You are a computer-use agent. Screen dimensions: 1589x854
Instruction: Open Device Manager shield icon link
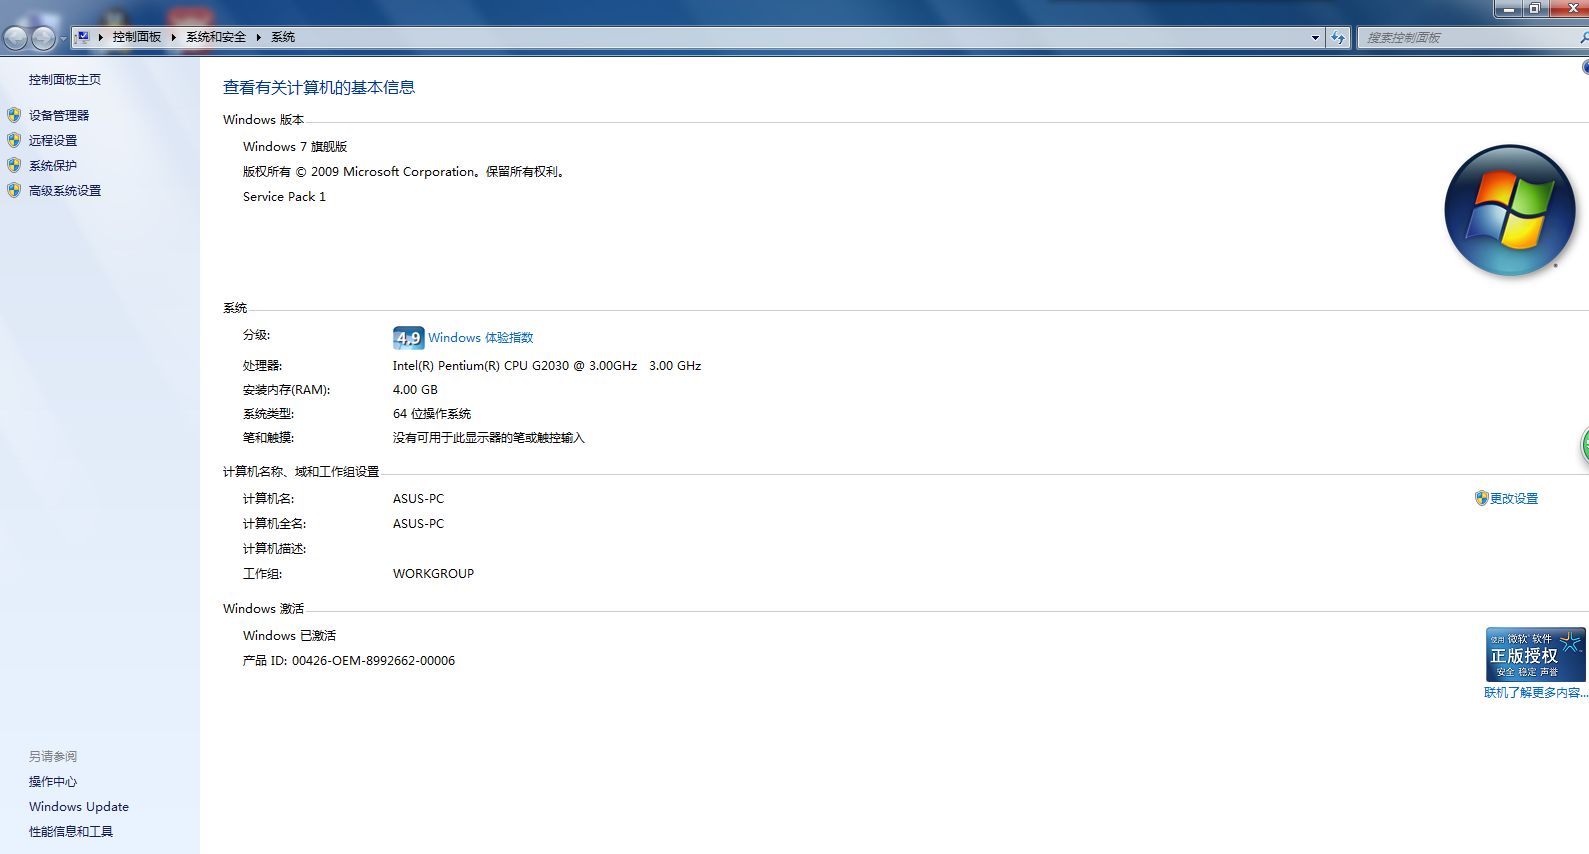pos(14,115)
